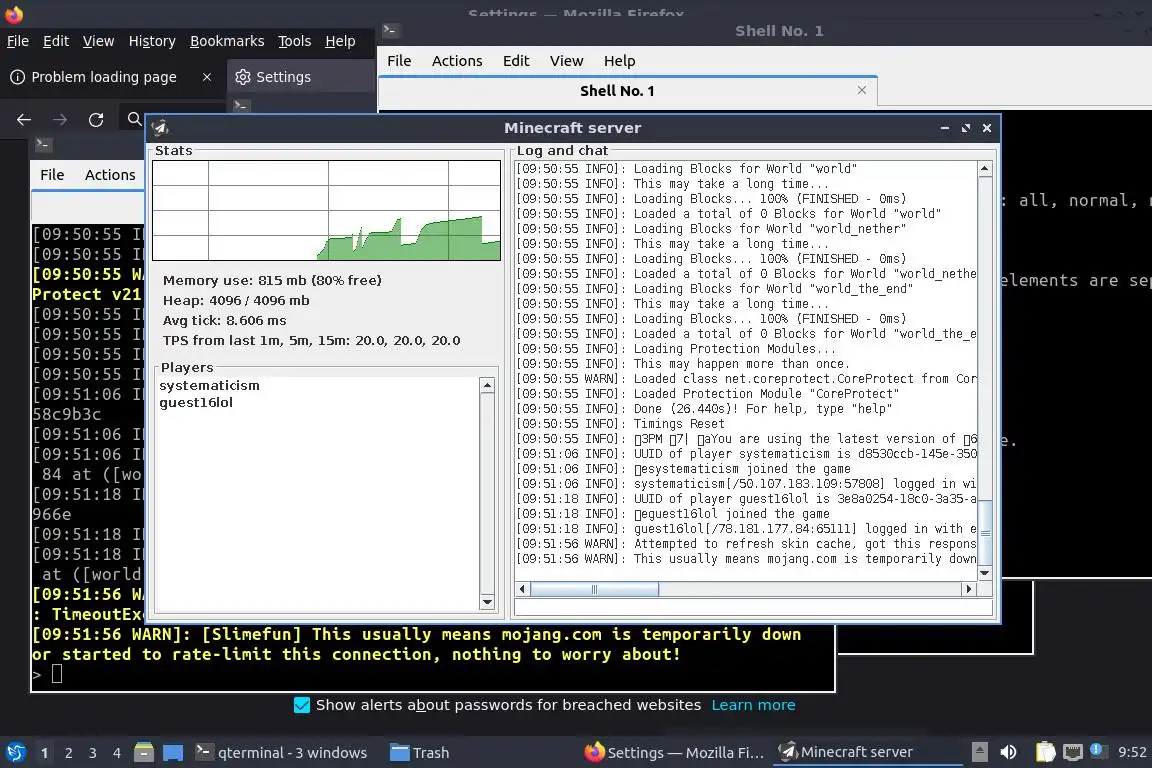
Task: Click the log horizontal scrollbar thumb
Action: coord(594,589)
